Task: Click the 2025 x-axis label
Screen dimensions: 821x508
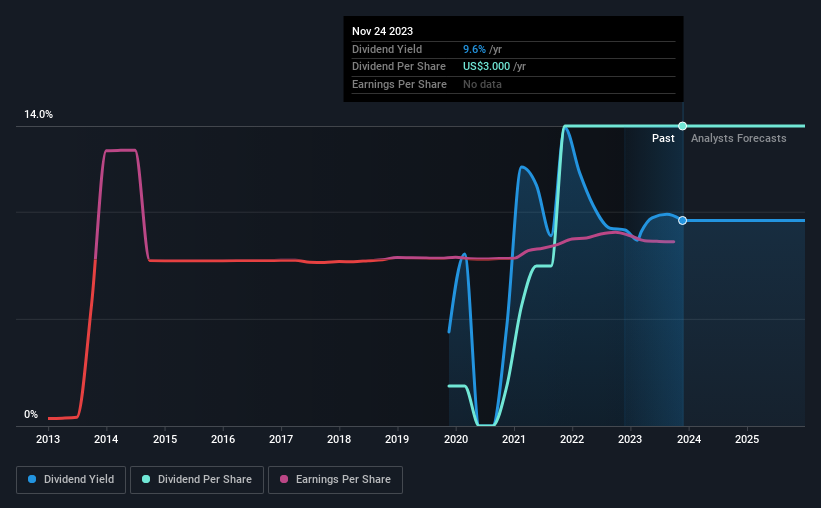Action: click(x=747, y=439)
